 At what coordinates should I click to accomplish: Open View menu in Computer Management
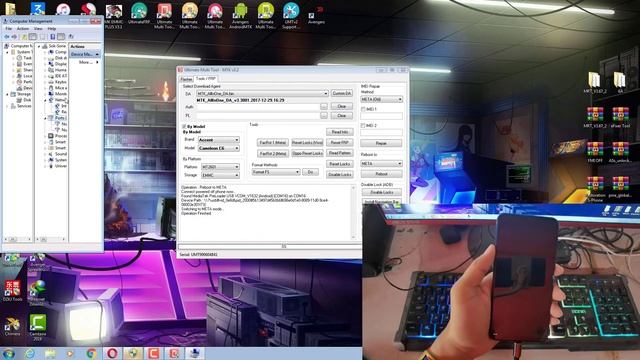pyautogui.click(x=38, y=29)
